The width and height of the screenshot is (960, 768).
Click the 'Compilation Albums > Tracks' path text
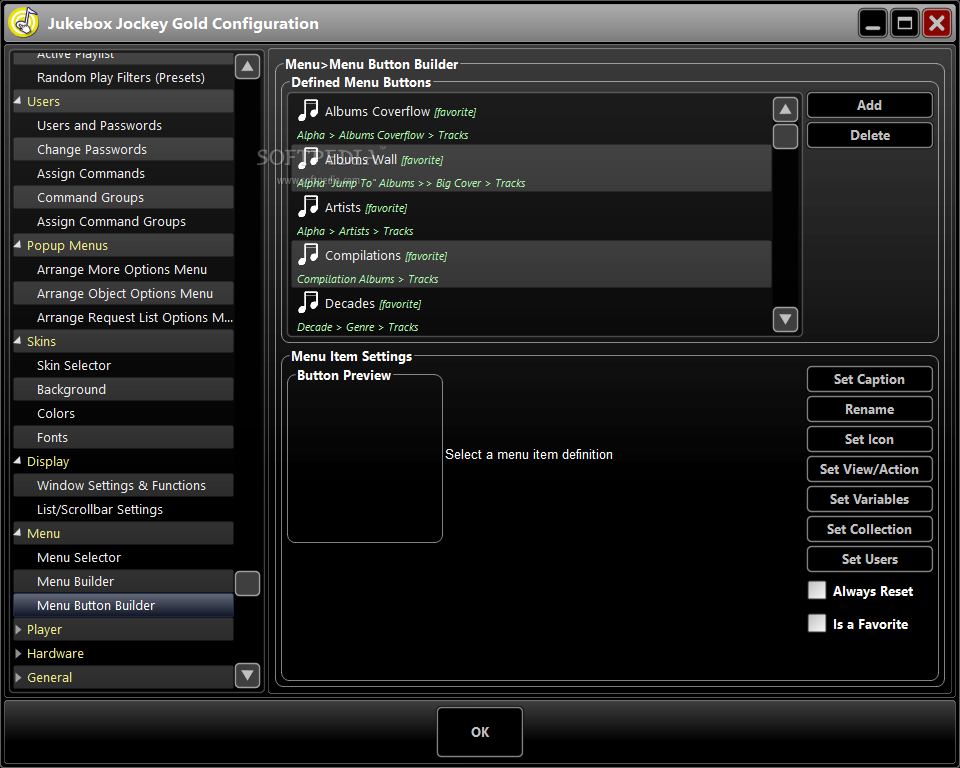tap(367, 279)
